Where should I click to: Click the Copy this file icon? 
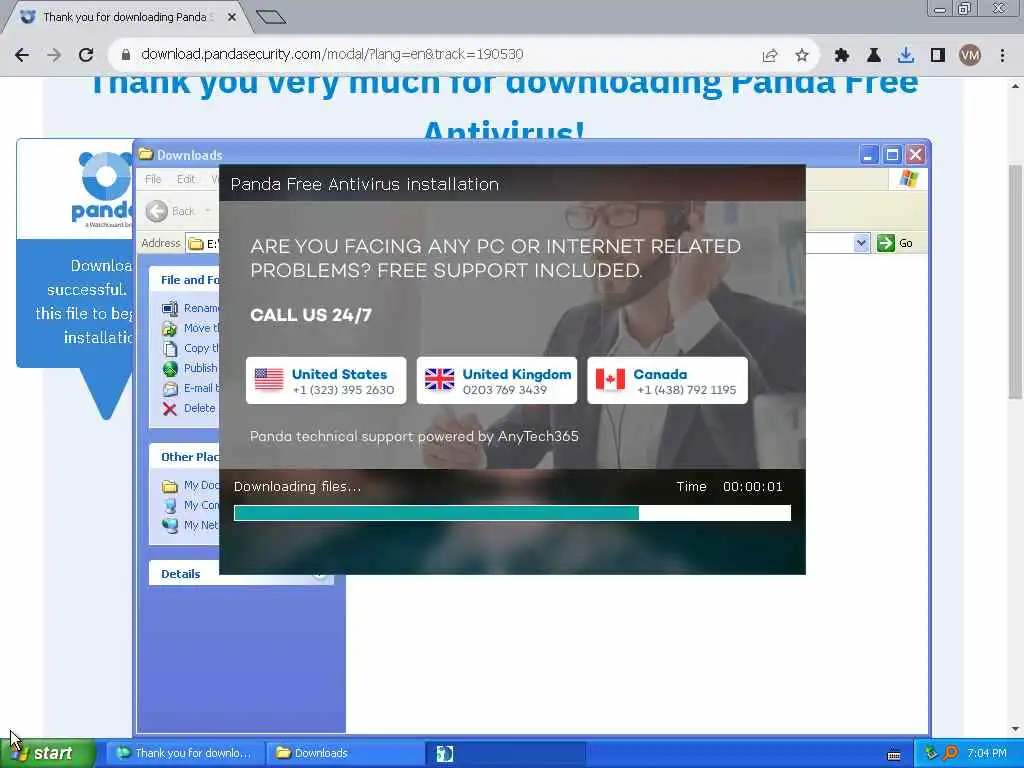tap(170, 349)
